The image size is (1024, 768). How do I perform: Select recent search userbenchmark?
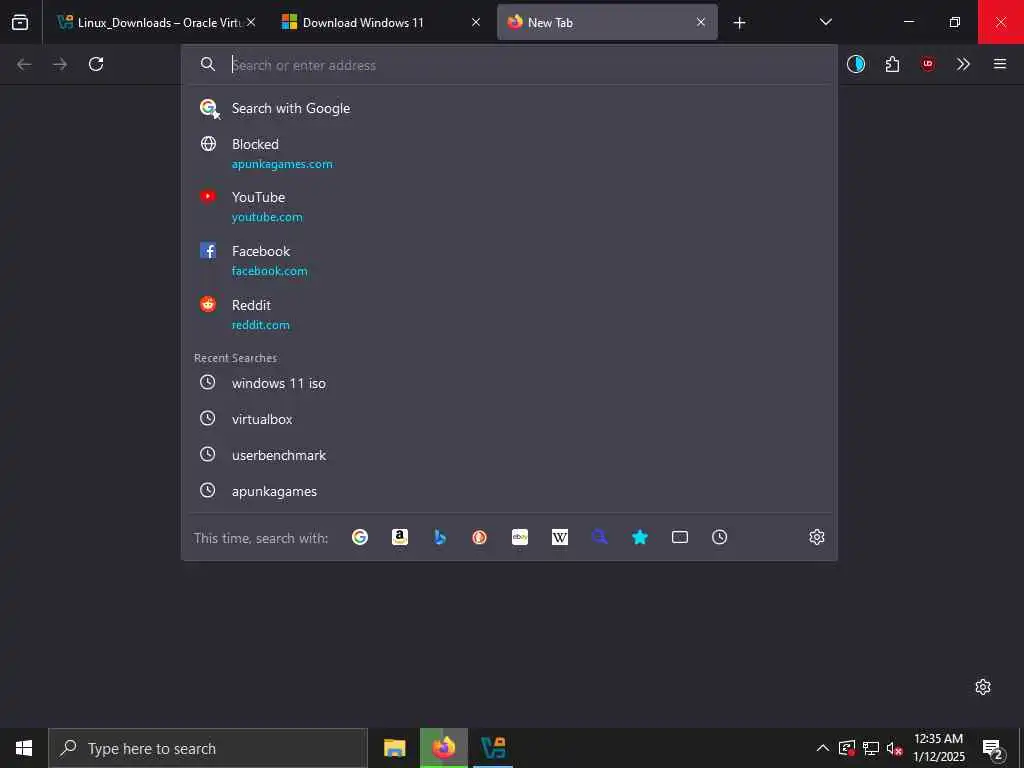[x=509, y=455]
